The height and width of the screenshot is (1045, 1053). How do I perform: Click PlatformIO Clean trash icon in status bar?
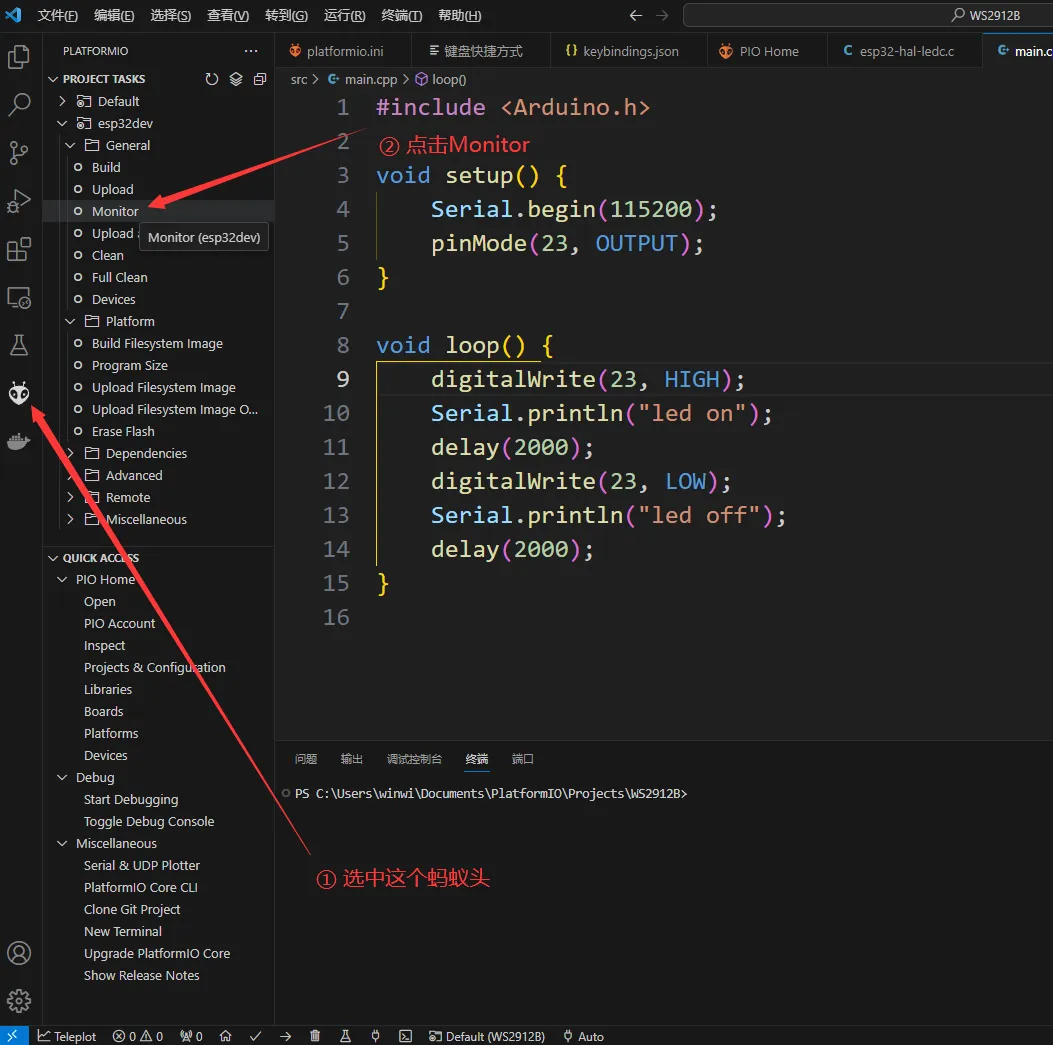(x=315, y=1036)
